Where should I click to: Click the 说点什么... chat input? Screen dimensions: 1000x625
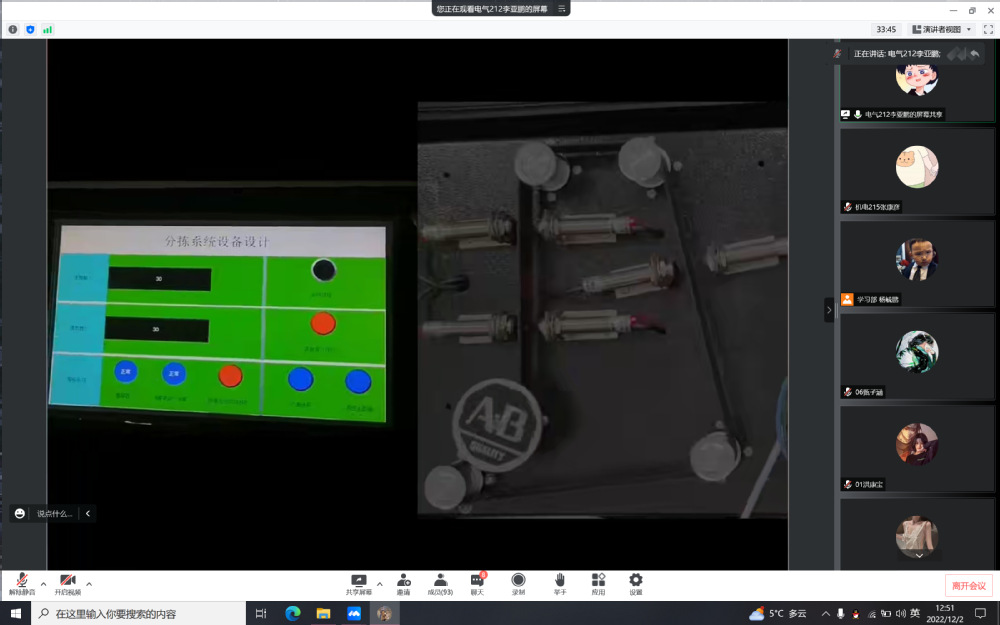point(54,513)
